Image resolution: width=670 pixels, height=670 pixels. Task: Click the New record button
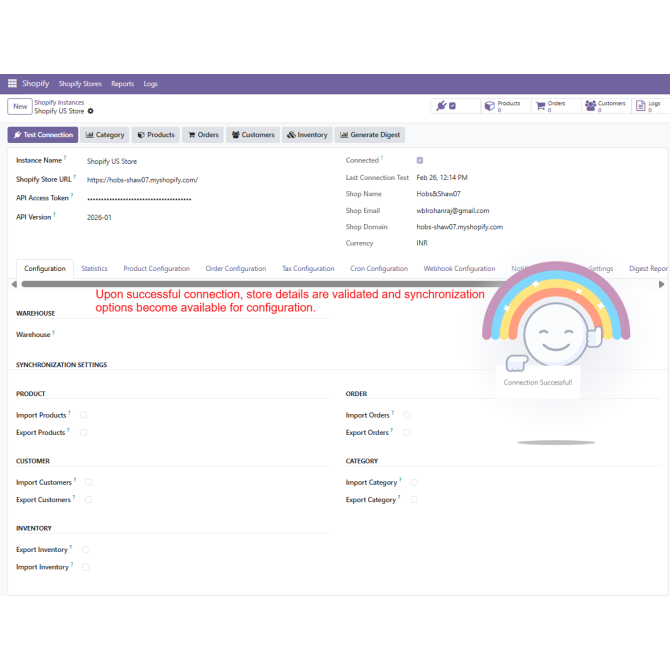pyautogui.click(x=20, y=106)
